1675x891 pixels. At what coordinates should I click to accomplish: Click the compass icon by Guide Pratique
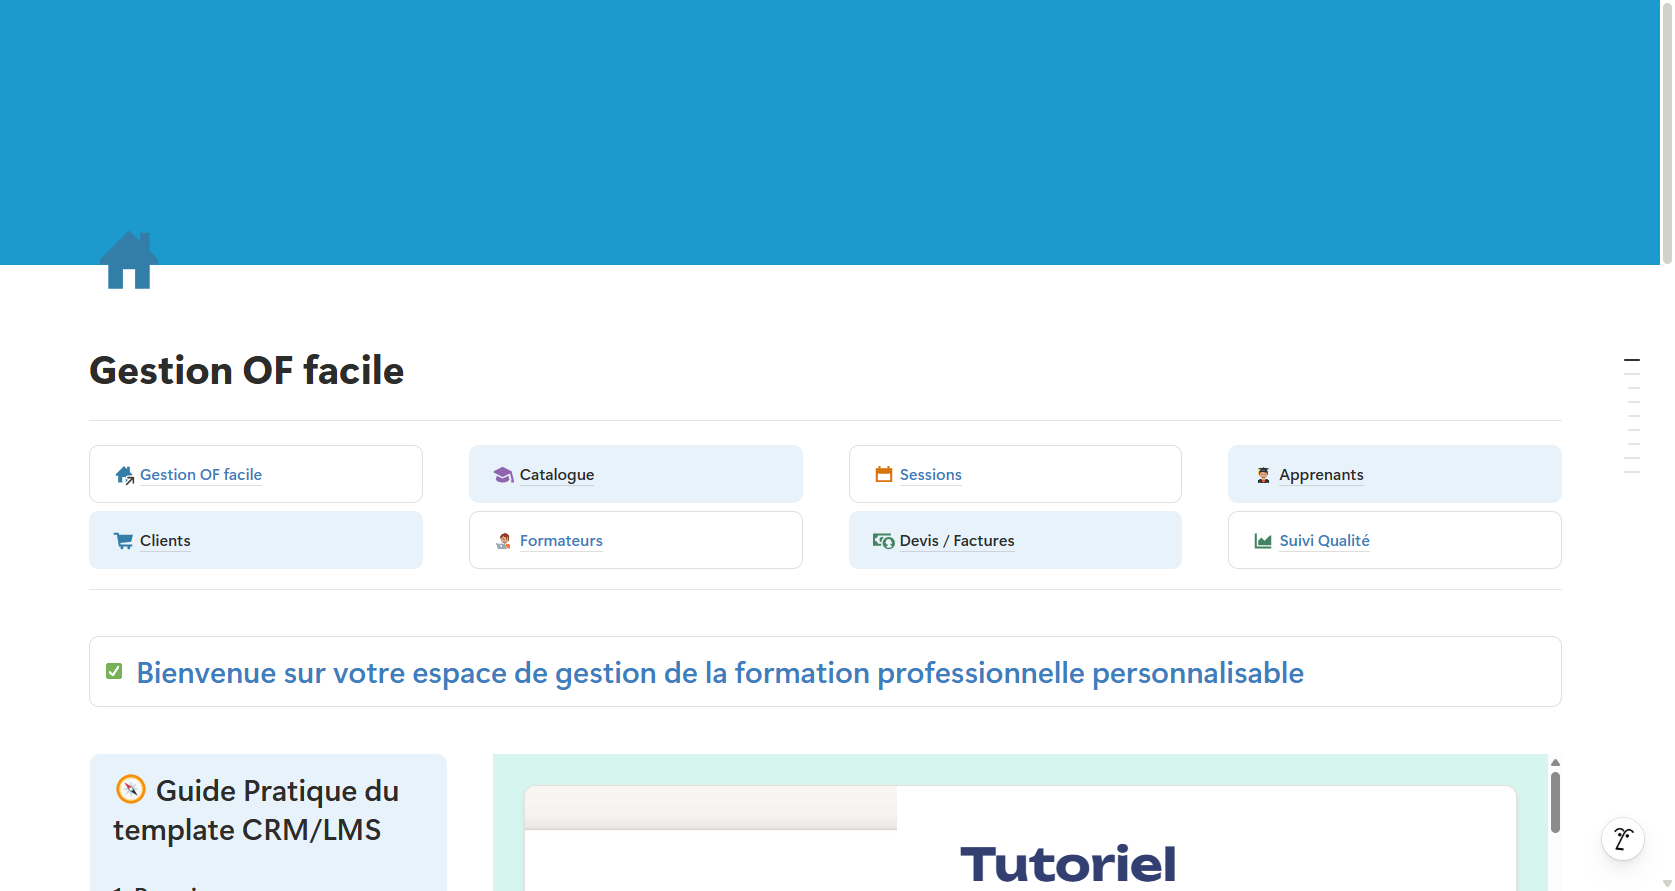click(x=131, y=789)
